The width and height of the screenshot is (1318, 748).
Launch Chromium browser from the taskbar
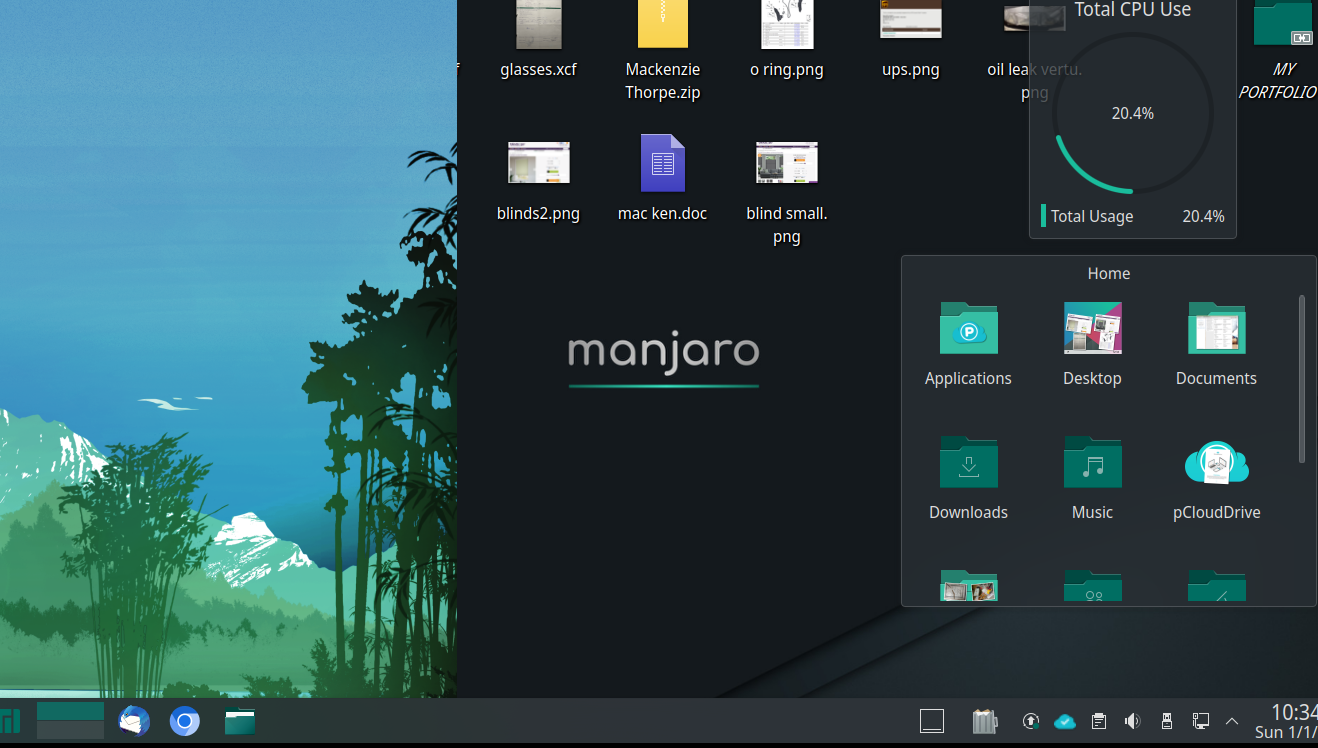tap(185, 721)
